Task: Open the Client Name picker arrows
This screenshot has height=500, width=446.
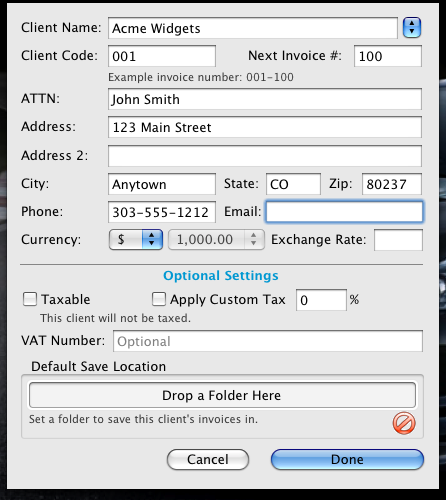Action: (x=412, y=28)
